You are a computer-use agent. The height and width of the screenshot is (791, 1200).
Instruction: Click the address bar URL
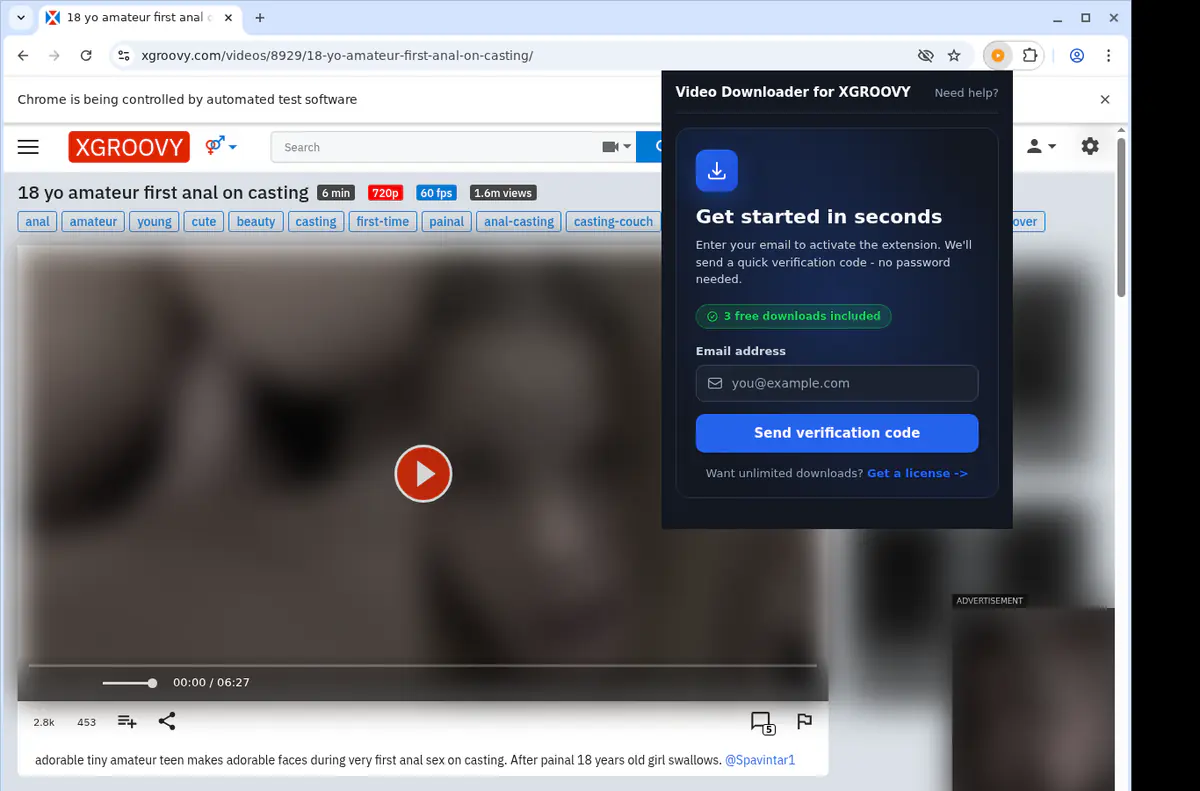click(337, 56)
